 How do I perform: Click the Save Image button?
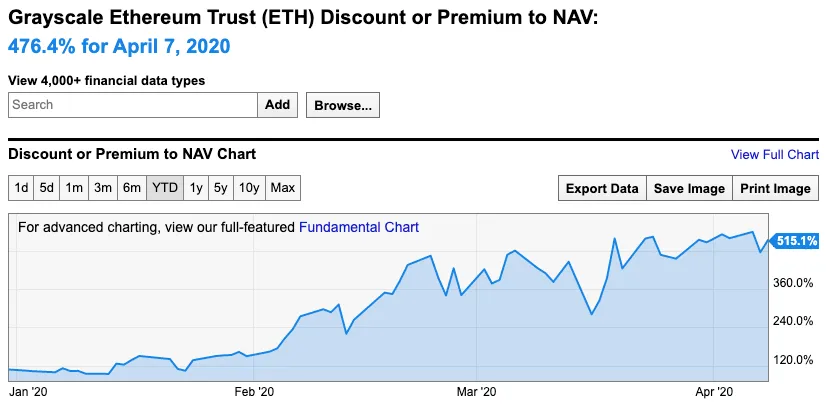click(x=689, y=189)
